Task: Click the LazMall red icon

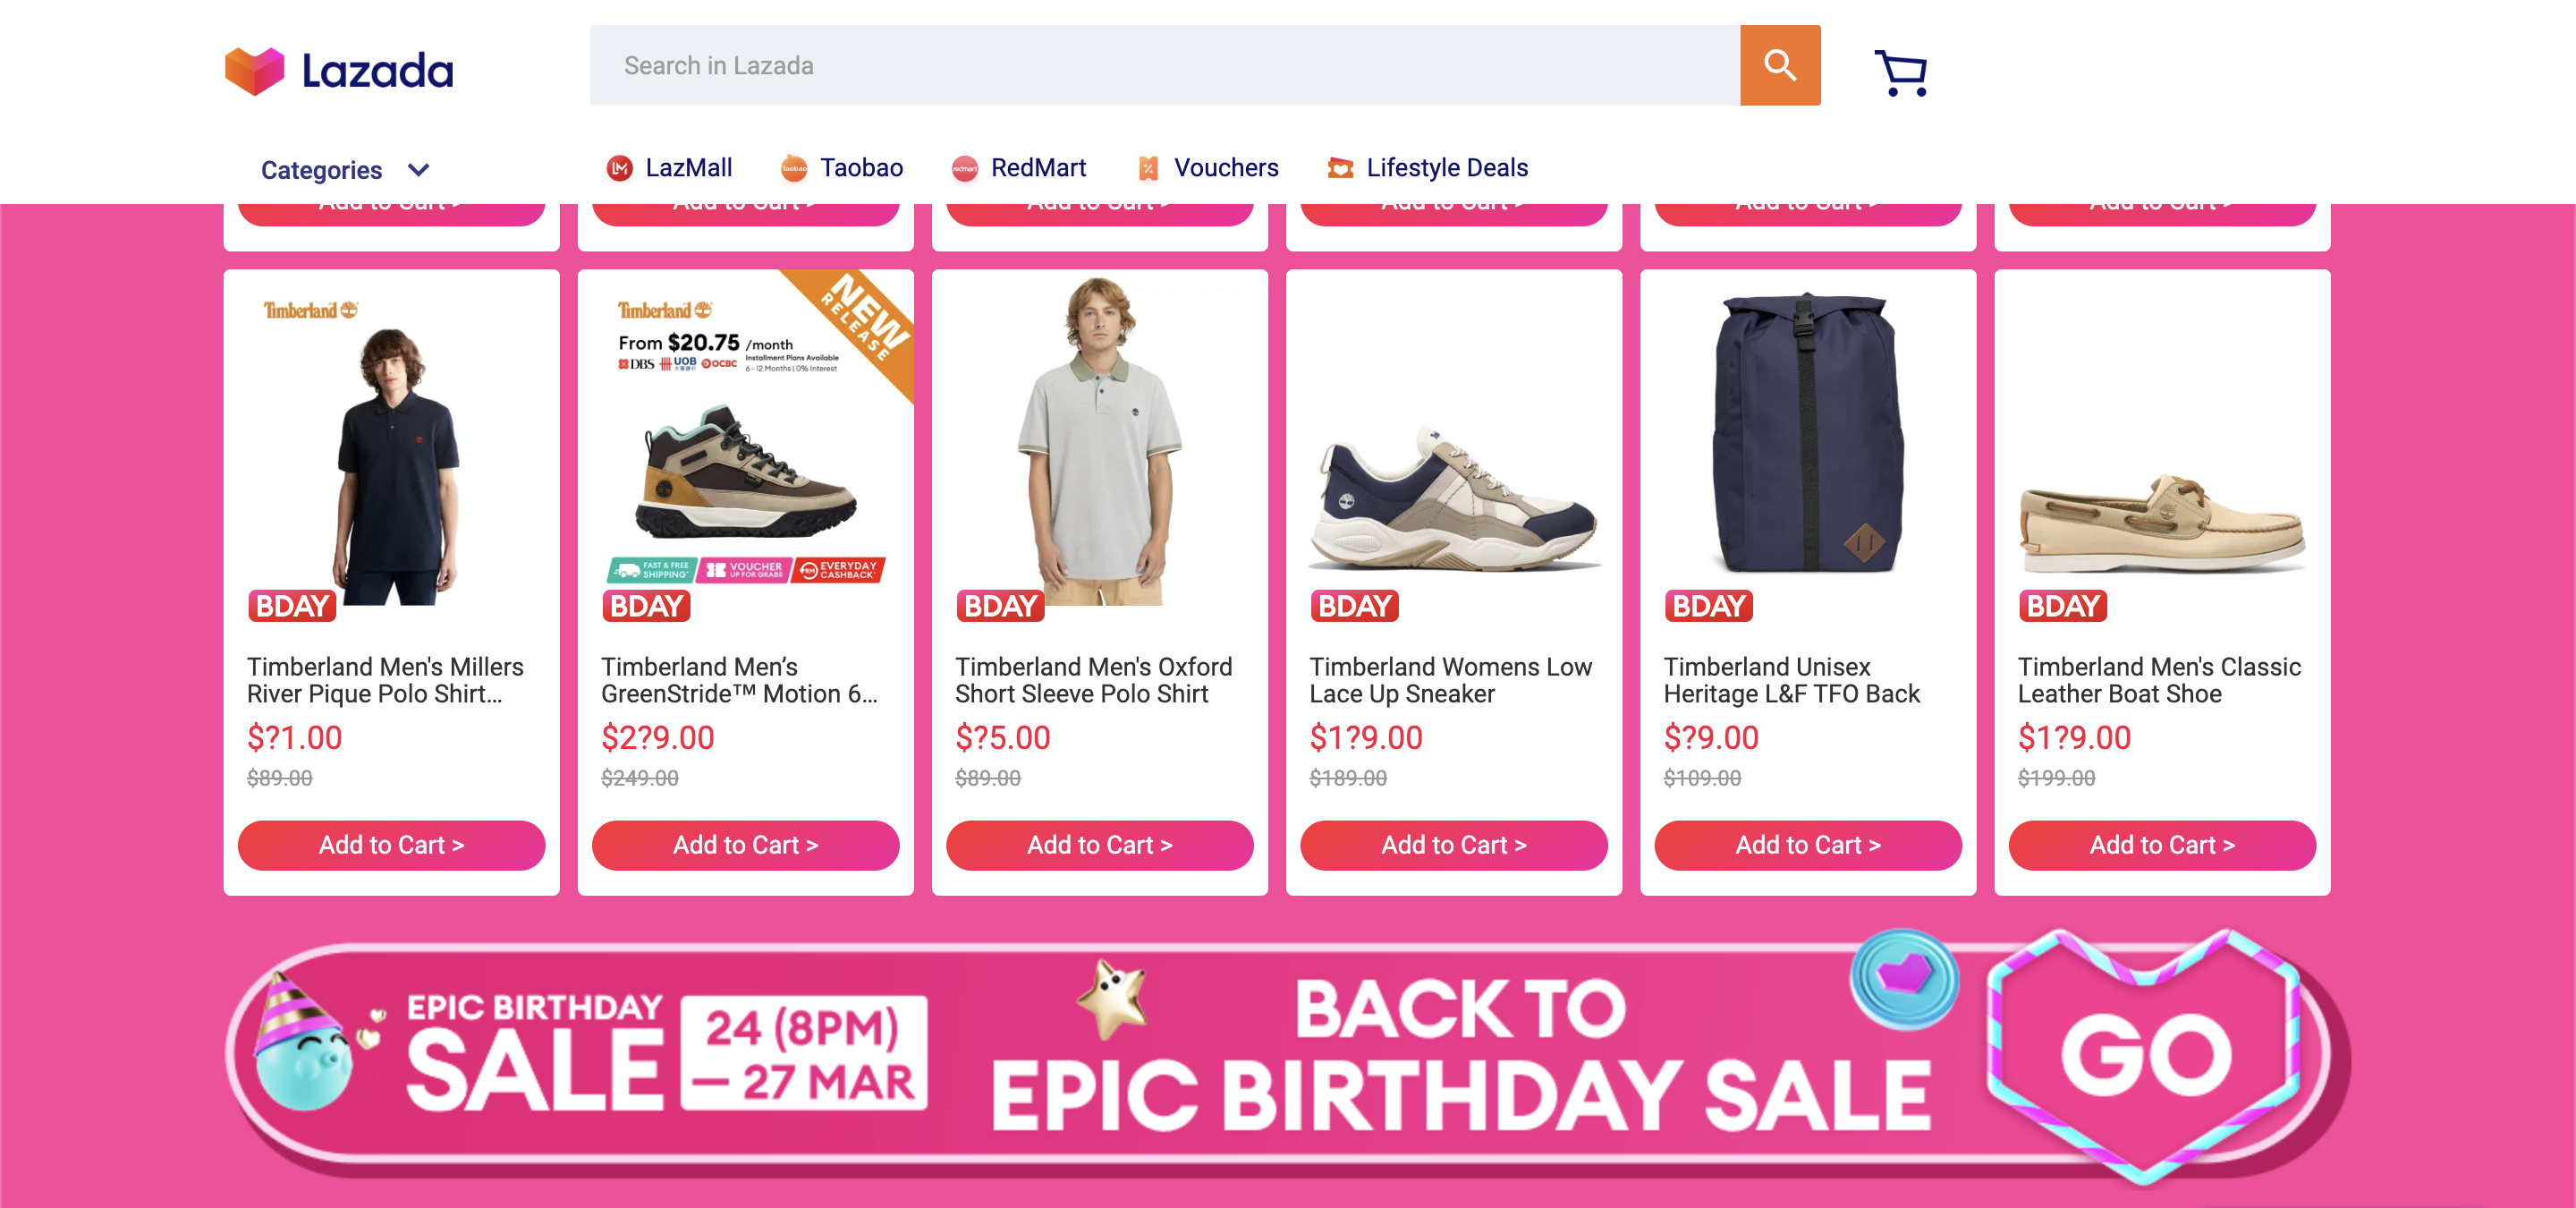Action: (620, 168)
